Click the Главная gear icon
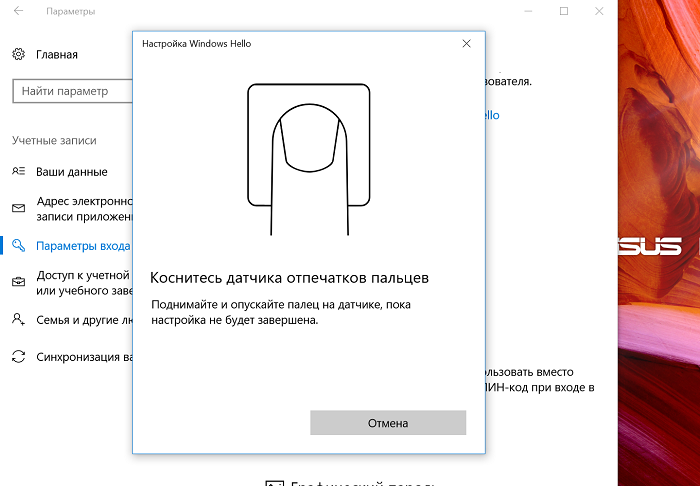This screenshot has width=700, height=486. click(x=18, y=54)
